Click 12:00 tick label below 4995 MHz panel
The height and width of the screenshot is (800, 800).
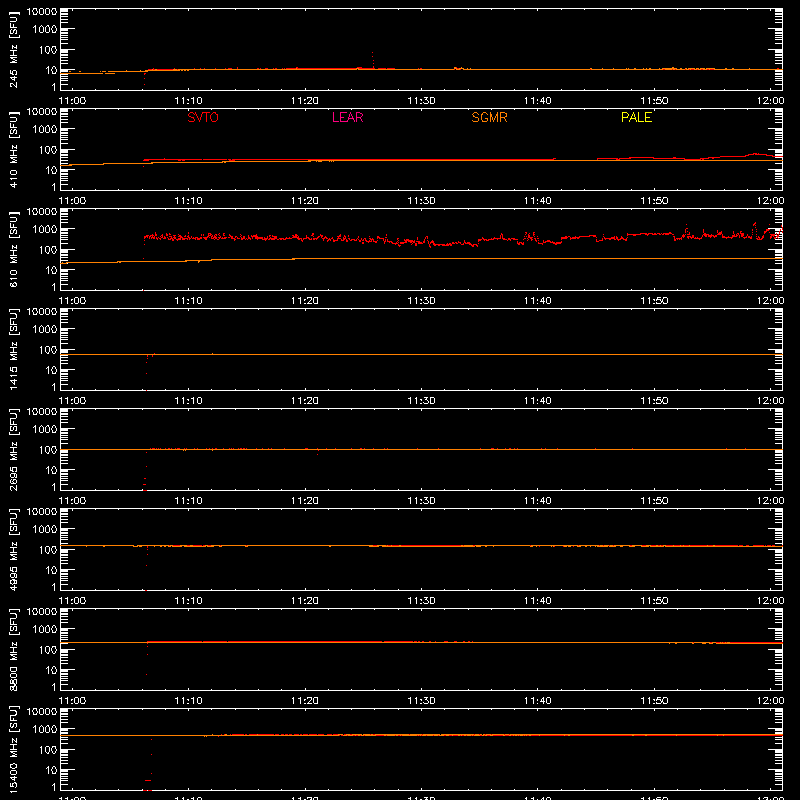click(770, 601)
